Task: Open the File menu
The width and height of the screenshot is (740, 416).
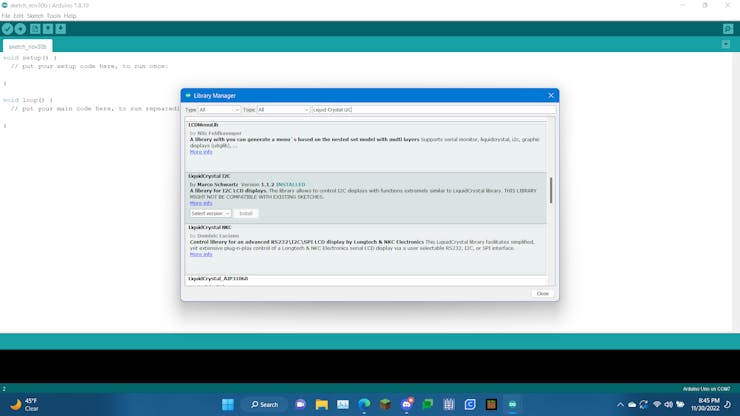Action: pos(6,16)
